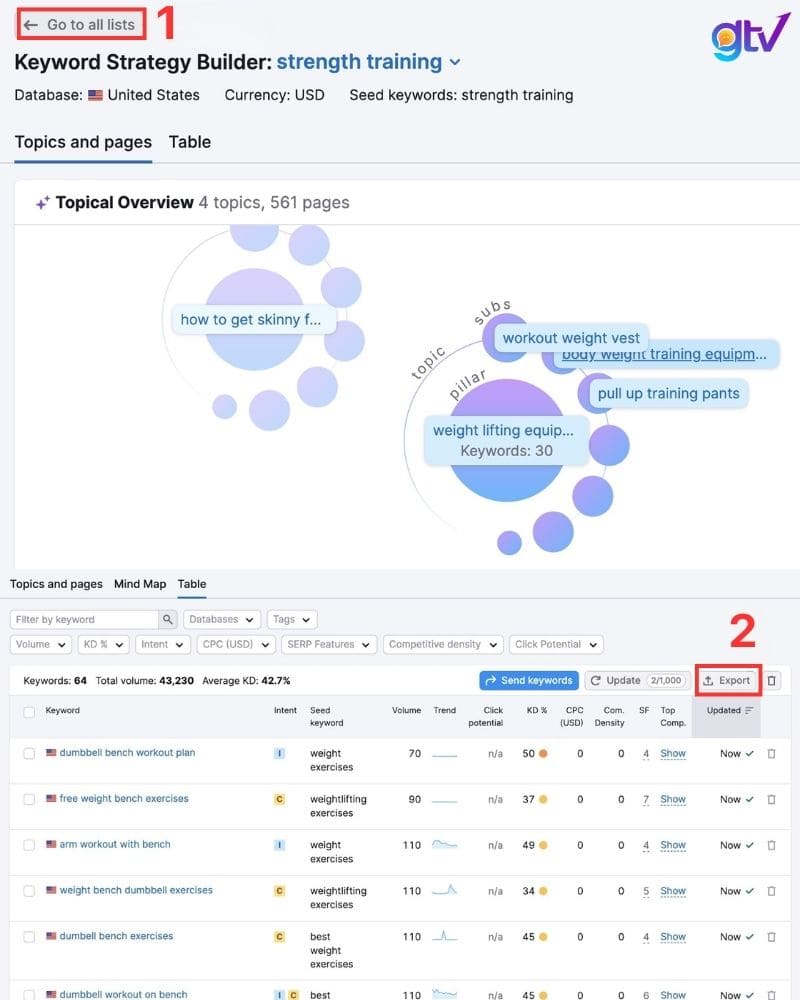Click the back arrow to all lists
The height and width of the screenshot is (1000, 800).
[31, 25]
